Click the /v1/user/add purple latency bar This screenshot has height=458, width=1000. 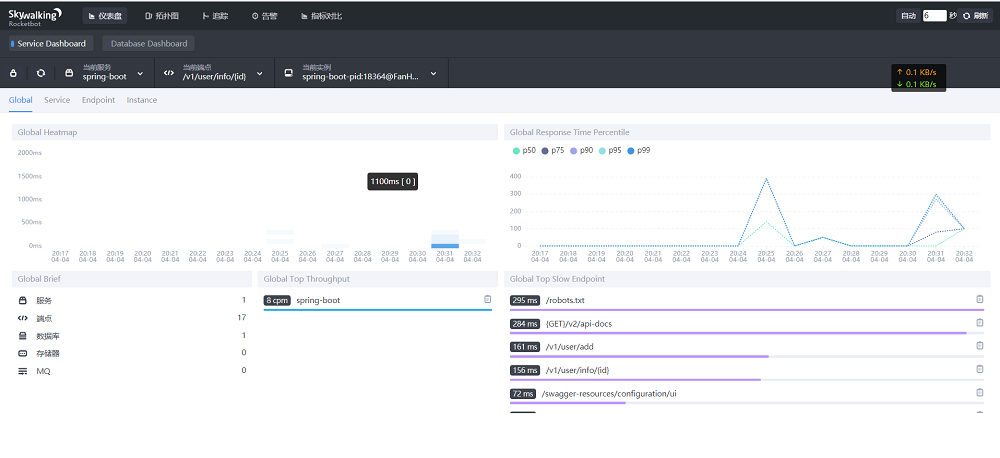639,356
